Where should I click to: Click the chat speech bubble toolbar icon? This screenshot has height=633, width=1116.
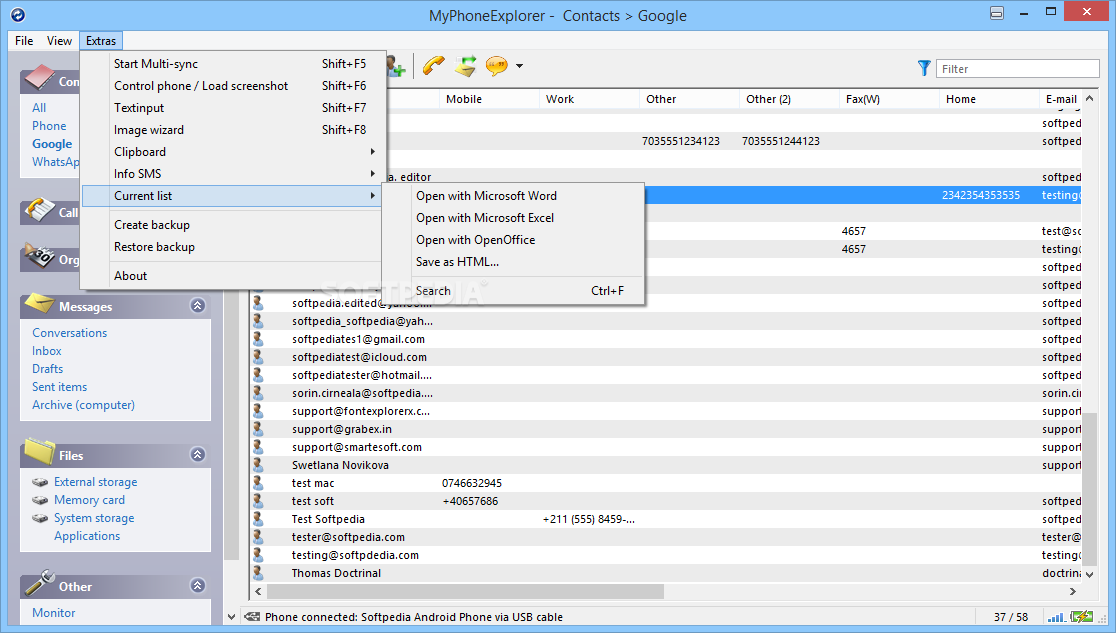pos(497,66)
